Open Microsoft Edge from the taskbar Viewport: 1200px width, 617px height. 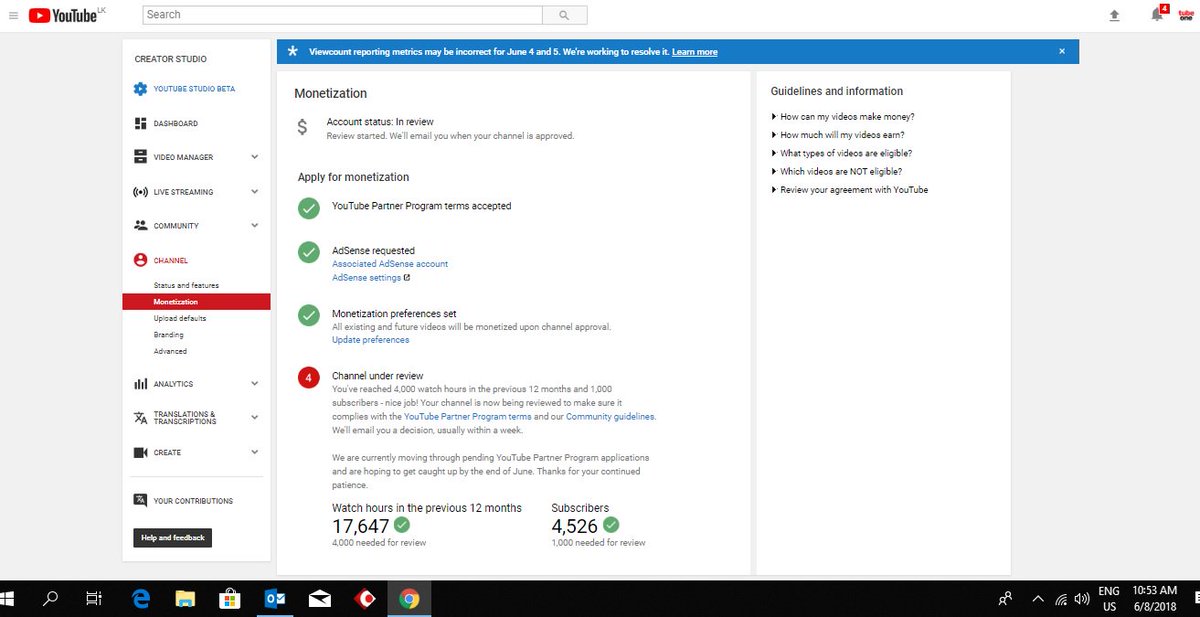(x=141, y=598)
